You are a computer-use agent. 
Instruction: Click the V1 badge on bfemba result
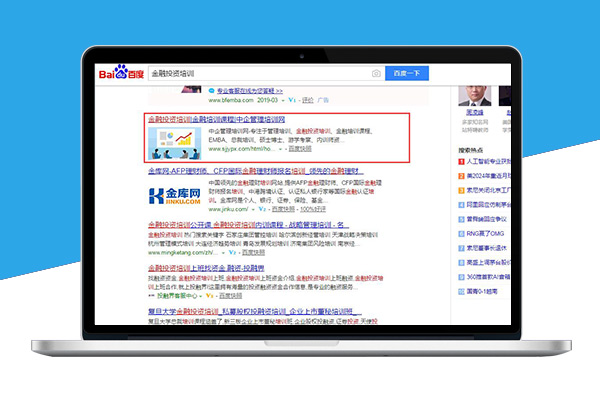(x=292, y=100)
